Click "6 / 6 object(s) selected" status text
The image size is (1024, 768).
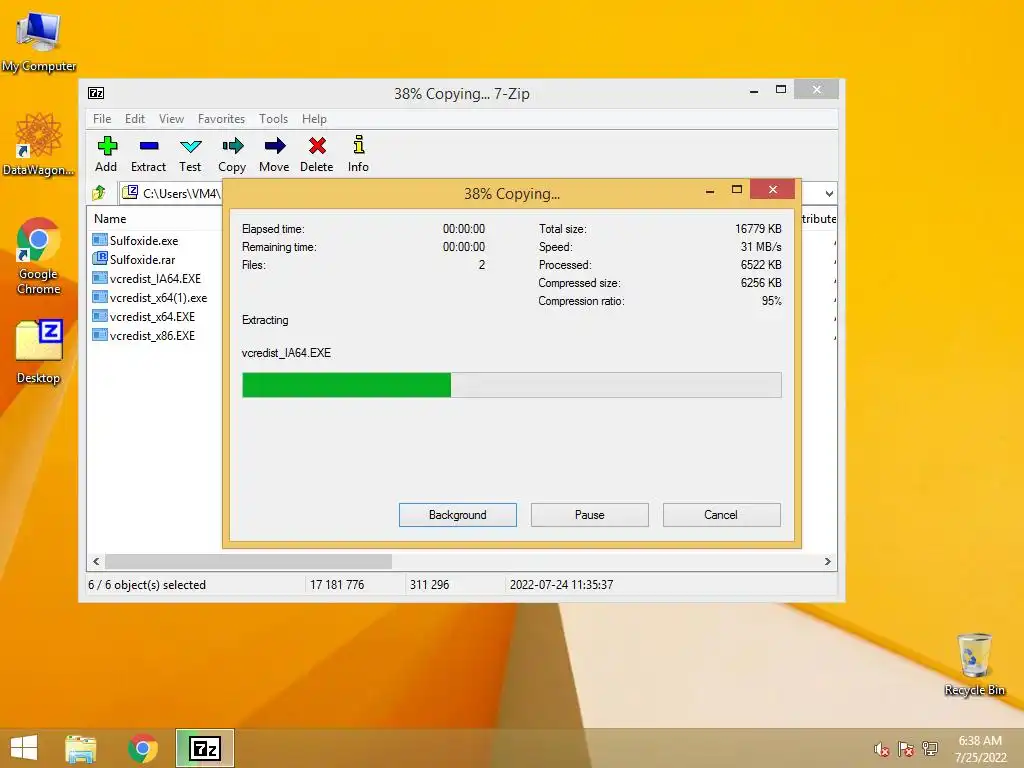tap(147, 584)
